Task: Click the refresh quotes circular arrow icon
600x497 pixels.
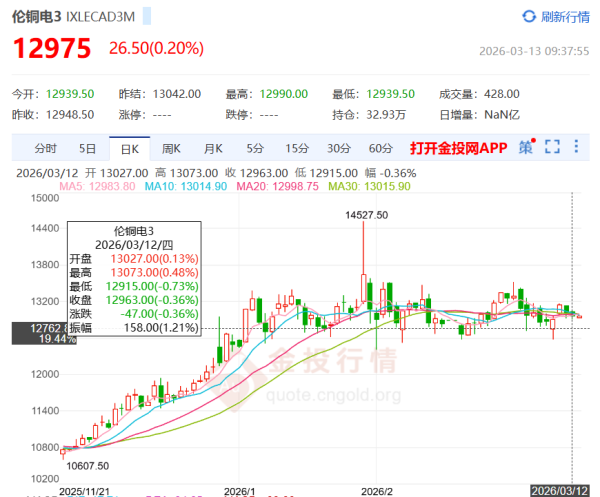Action: coord(529,16)
